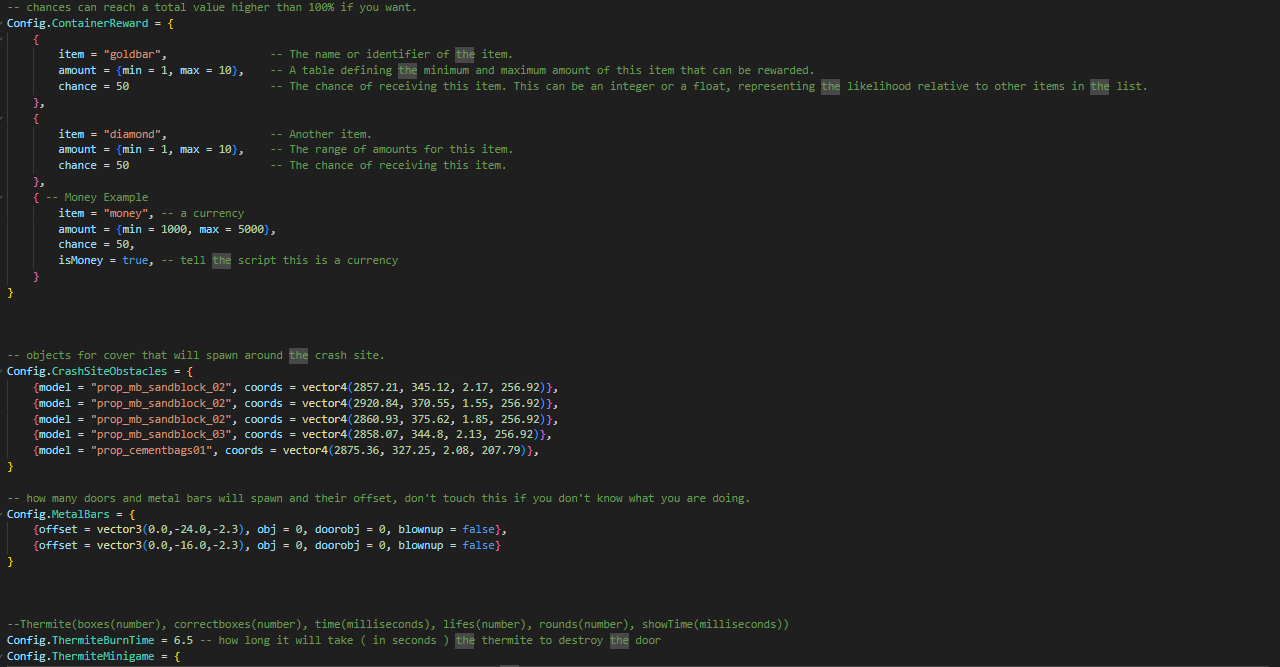Click the Config.MetalBars identifier

click(65, 514)
